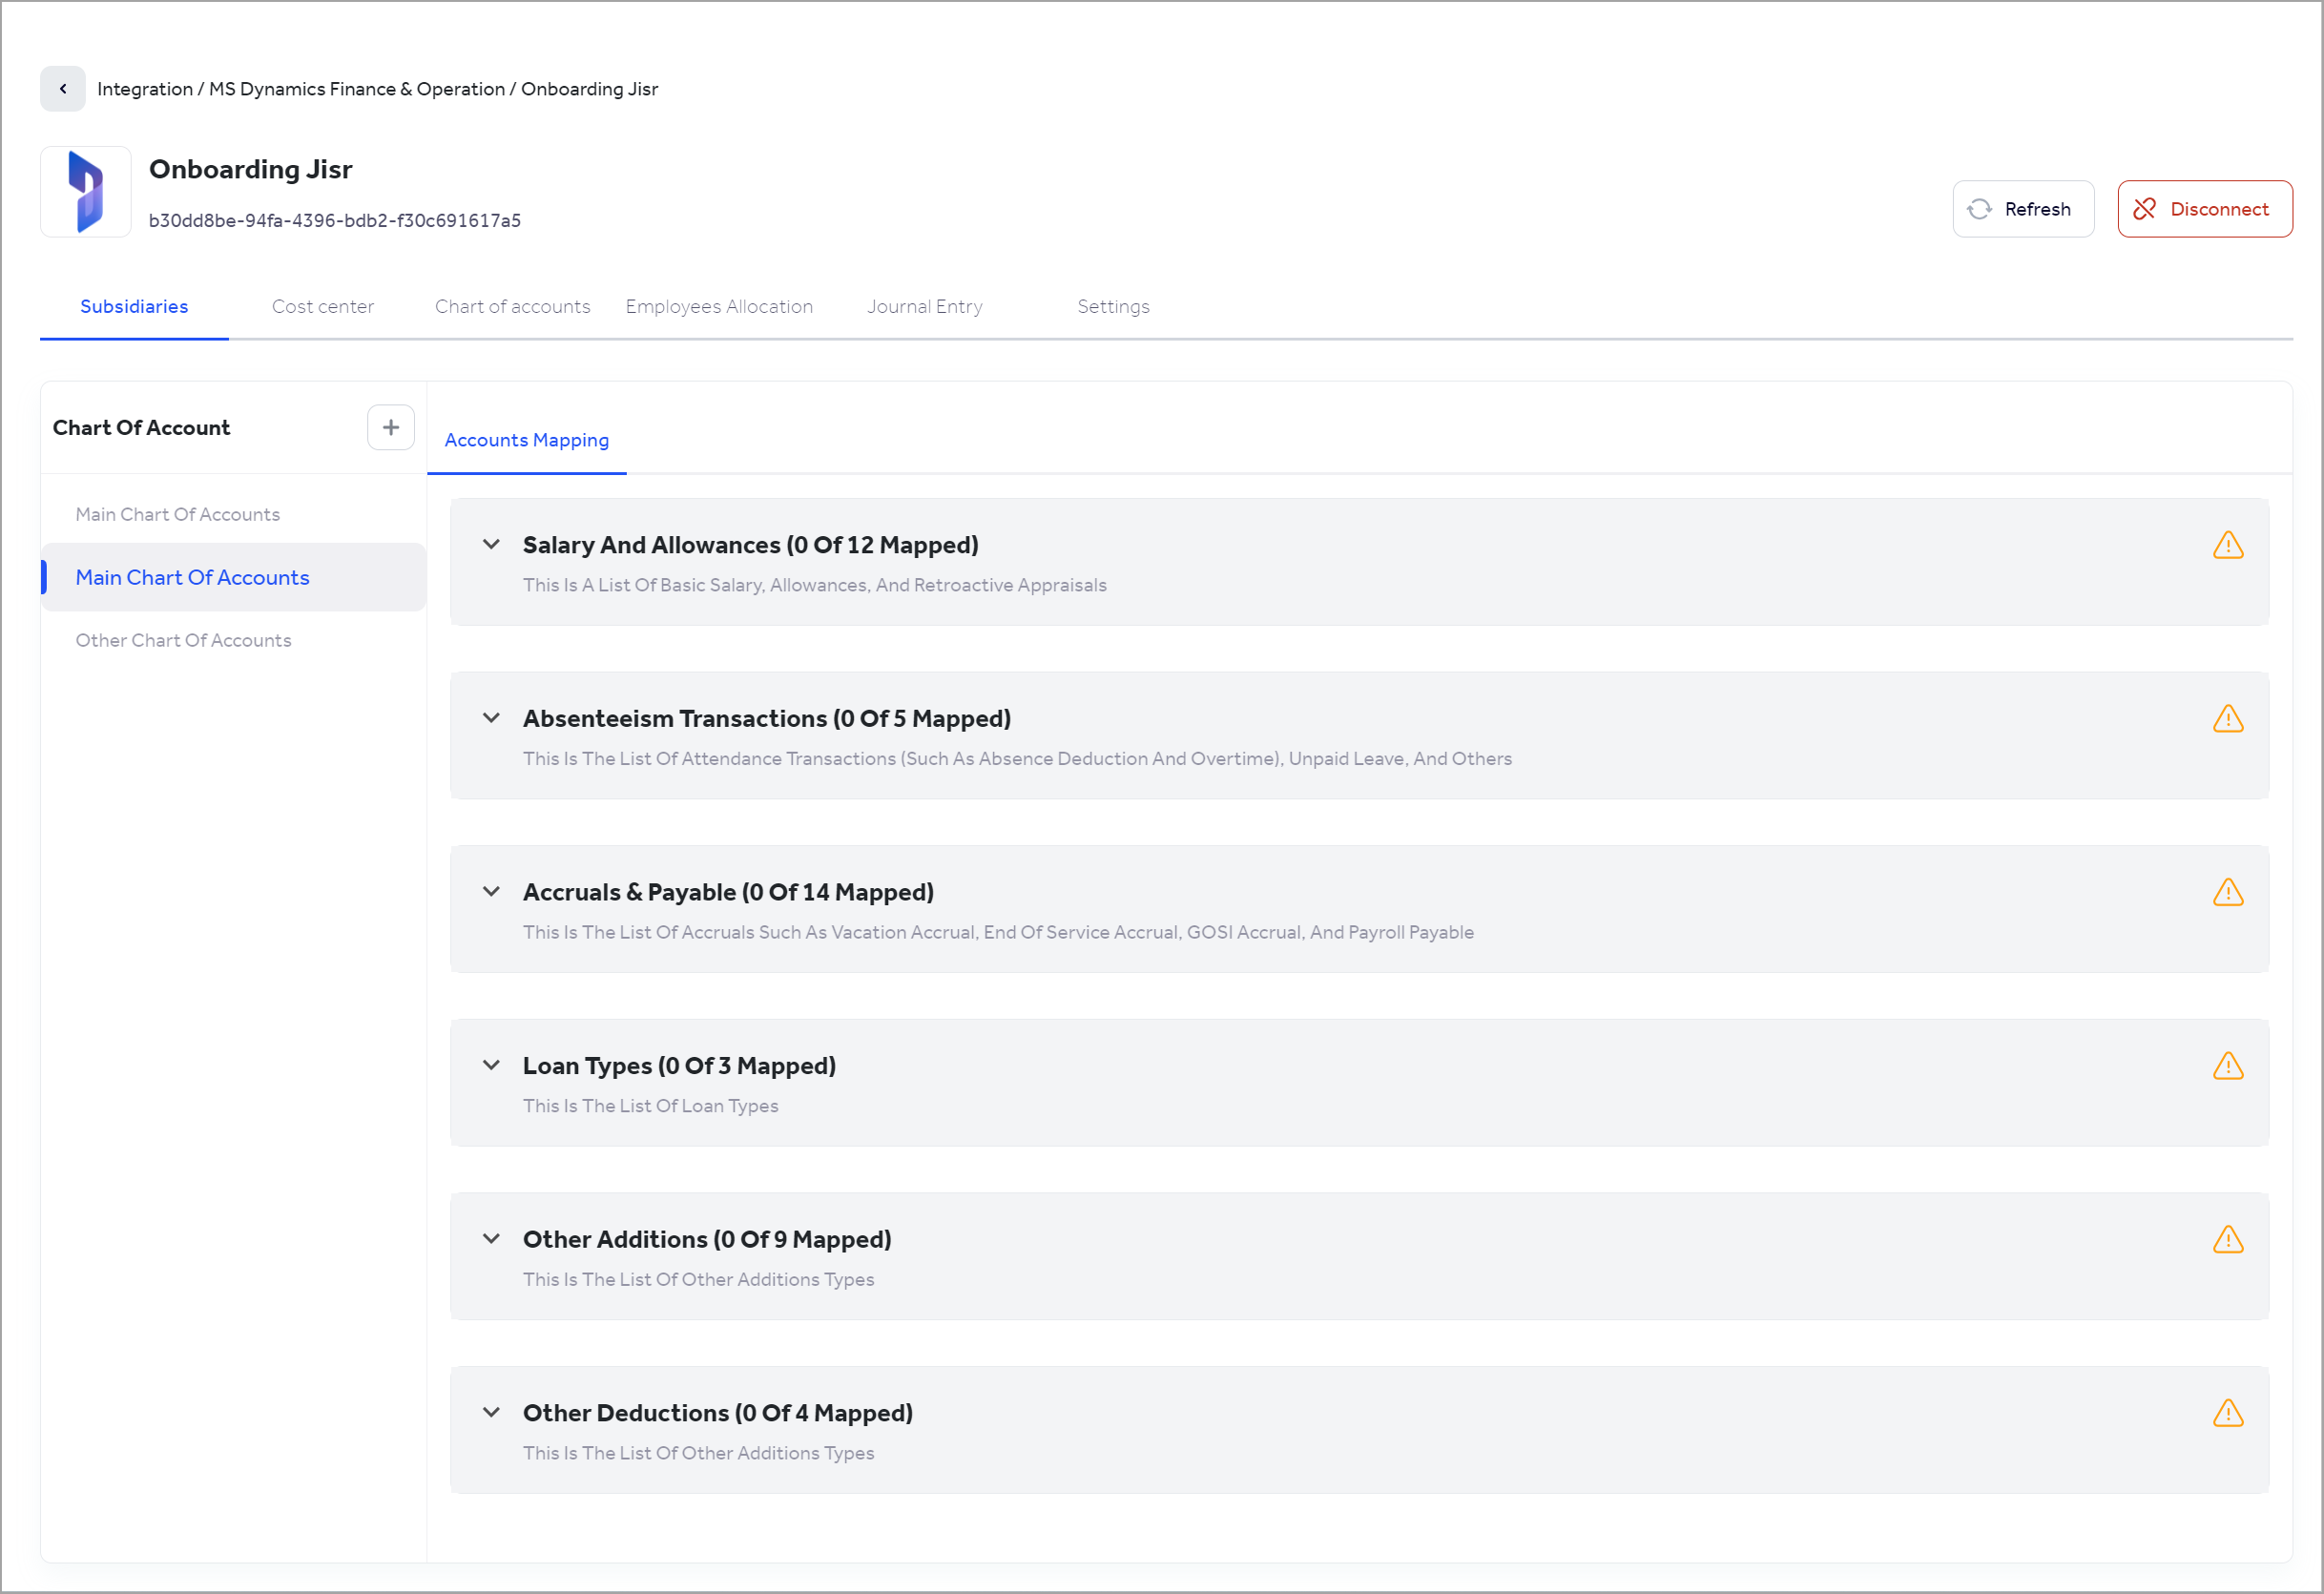Collapse the Other Deductions section
Screen dimensions: 2324x1594
pos(491,1412)
